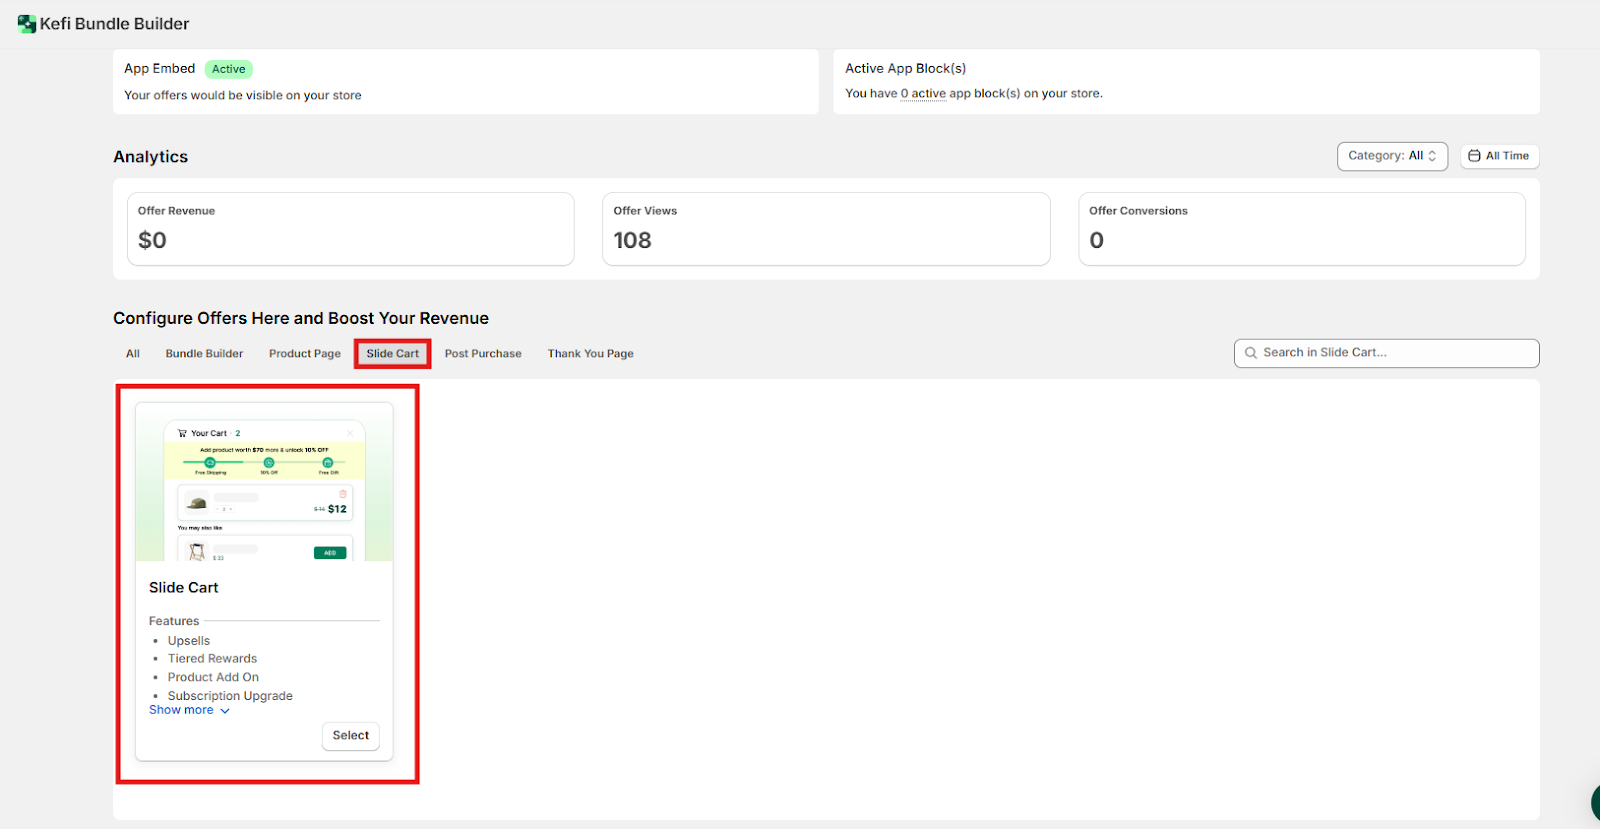
Task: Open the Bundle Builder tab
Action: point(204,354)
